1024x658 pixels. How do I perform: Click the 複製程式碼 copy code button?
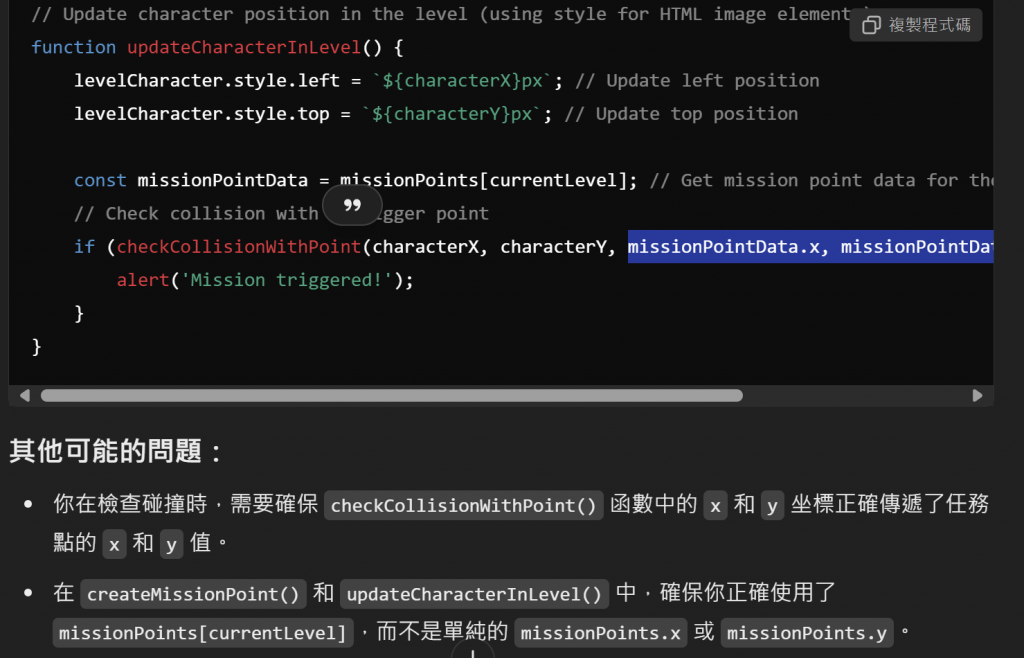pos(916,25)
